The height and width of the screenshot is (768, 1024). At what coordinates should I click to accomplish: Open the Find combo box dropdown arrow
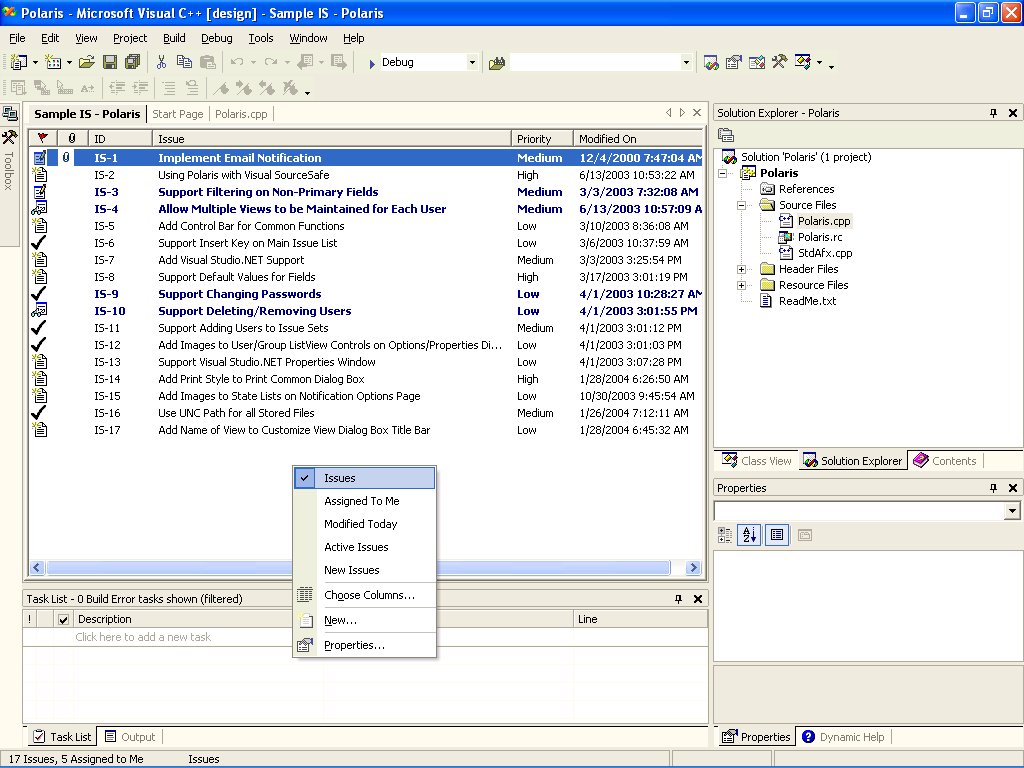pyautogui.click(x=686, y=63)
